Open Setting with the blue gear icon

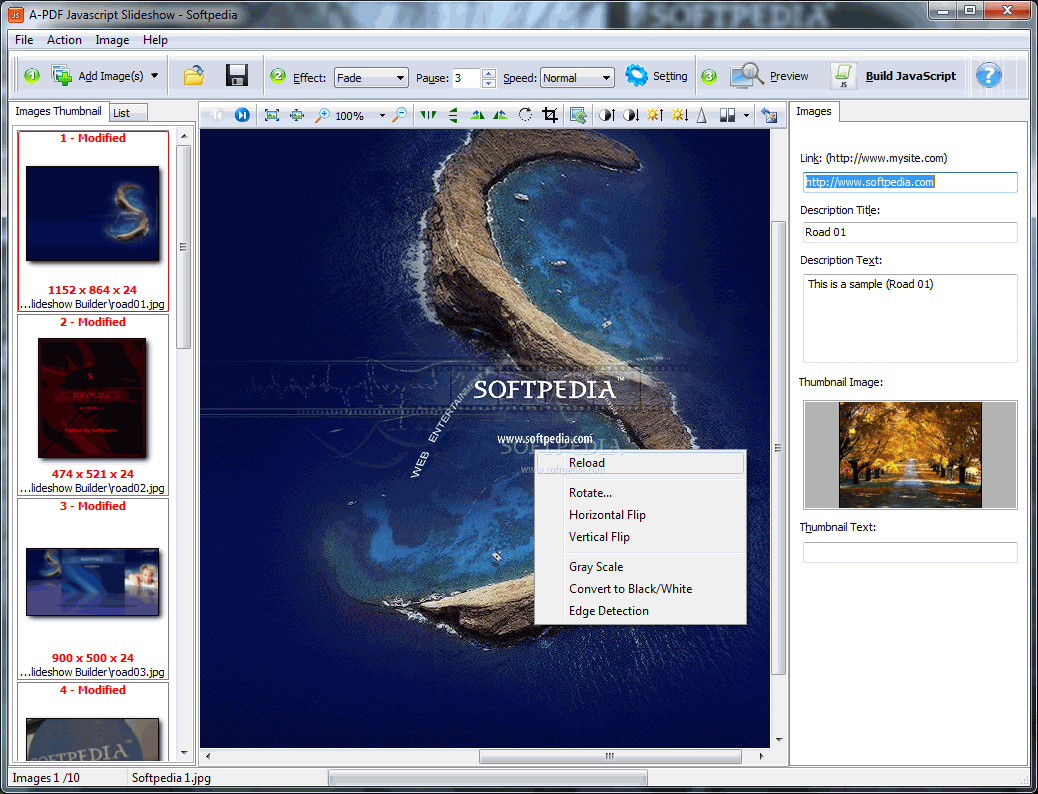[636, 75]
